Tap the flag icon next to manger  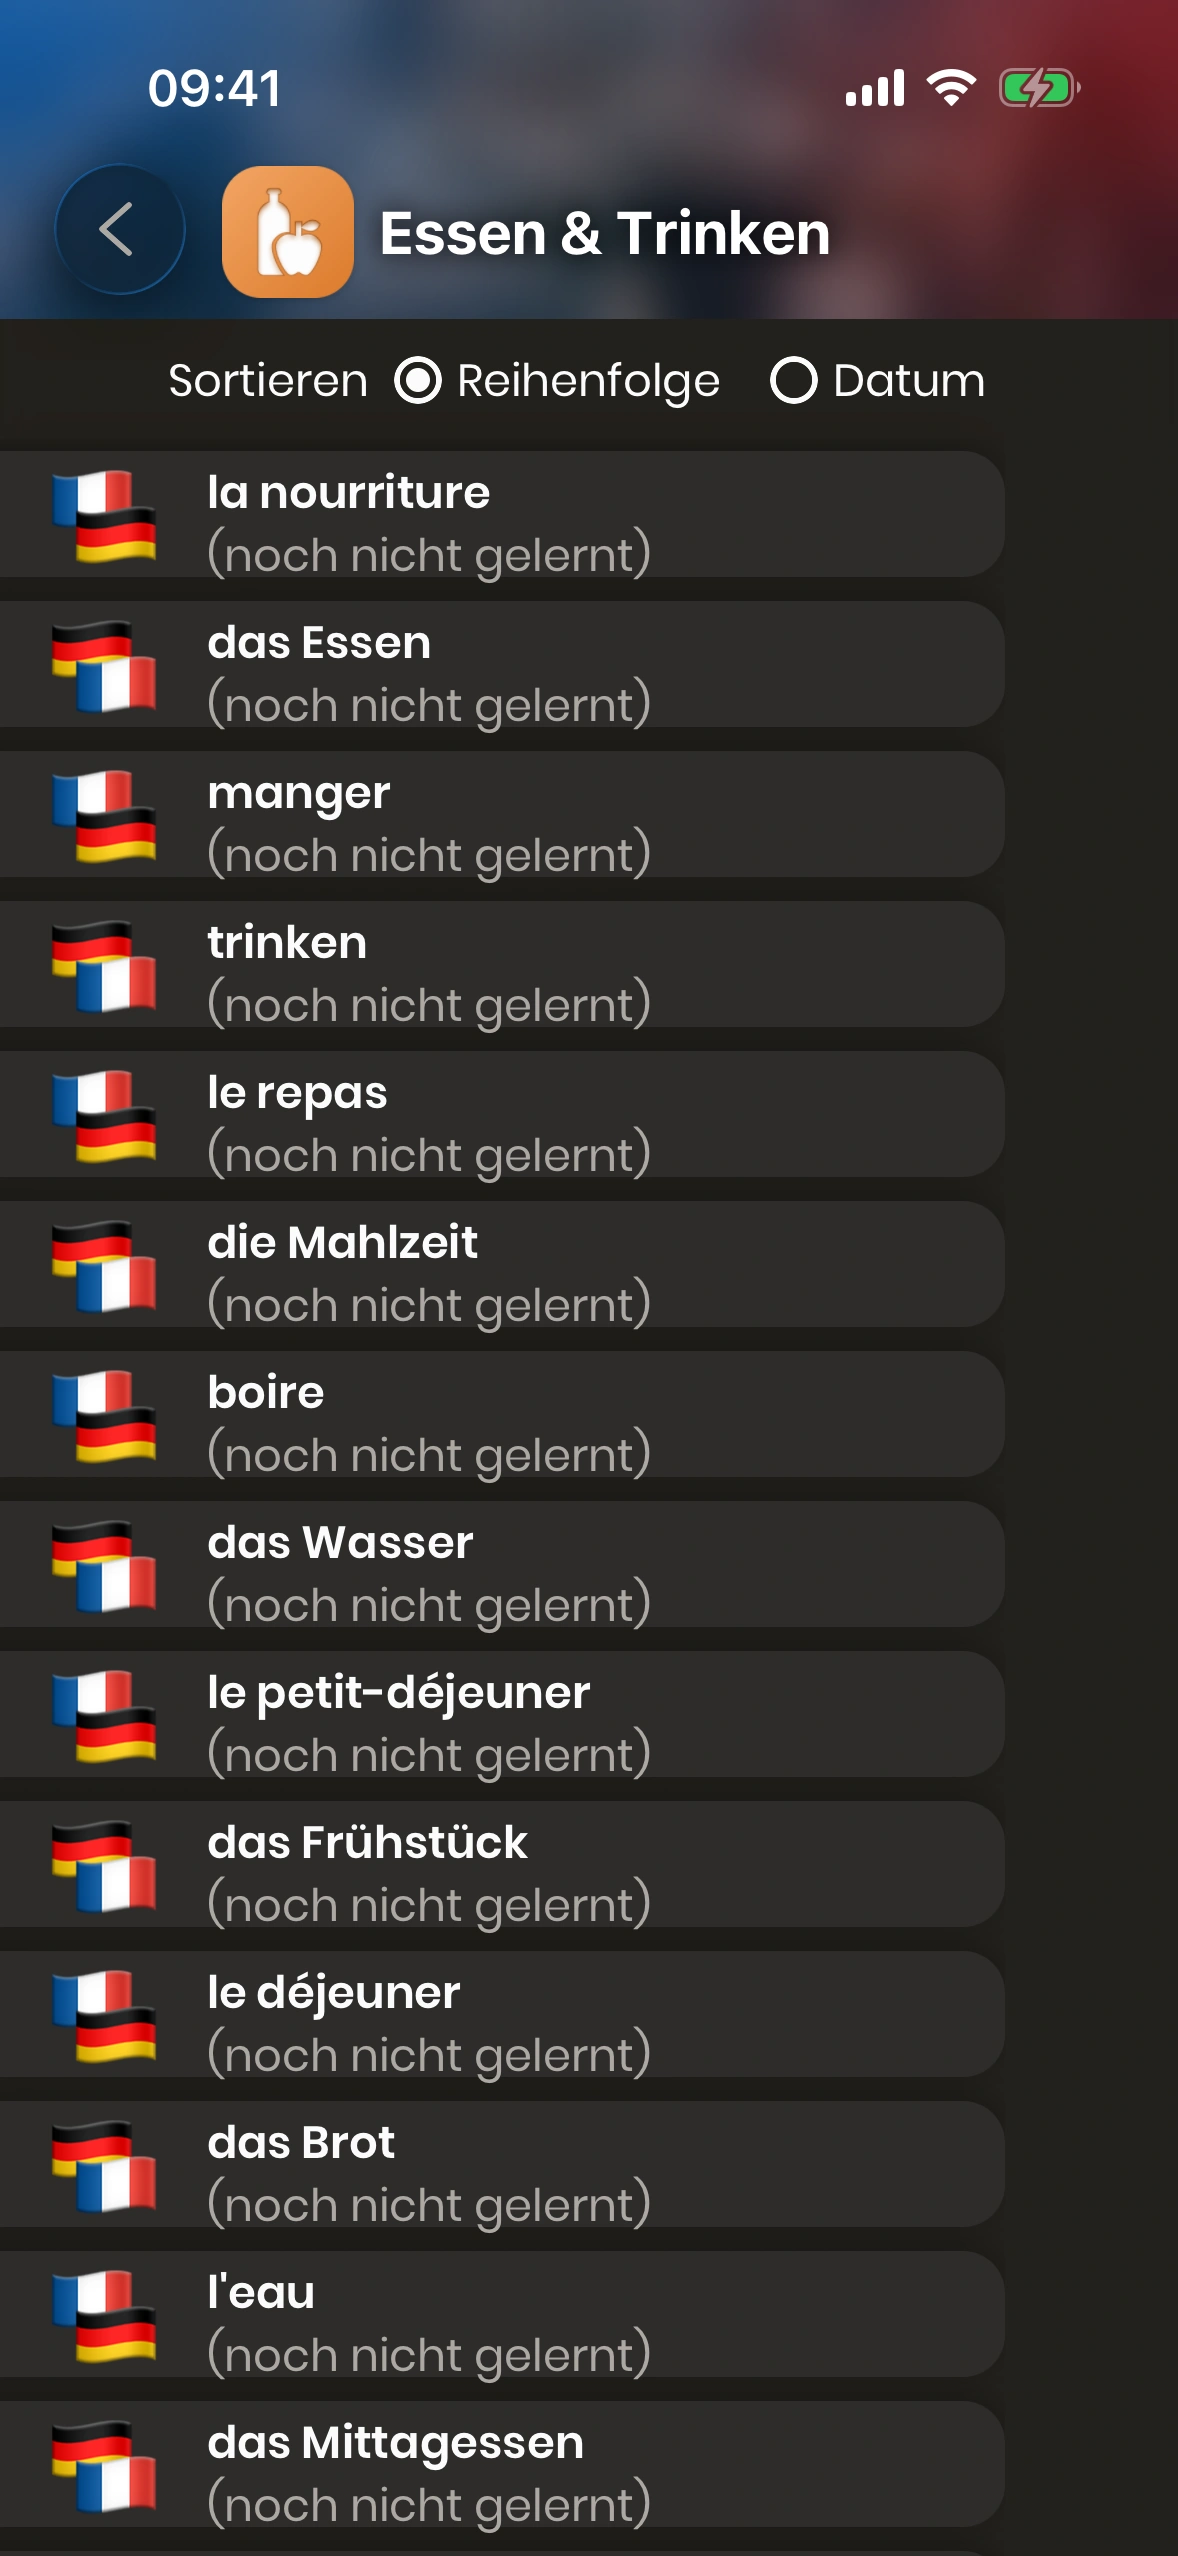tap(104, 815)
